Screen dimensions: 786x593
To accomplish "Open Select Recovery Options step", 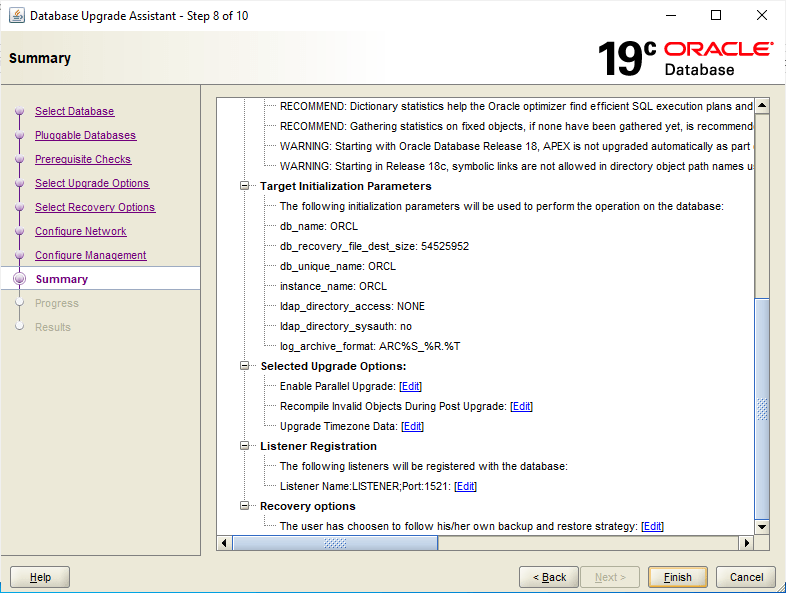I will click(95, 208).
